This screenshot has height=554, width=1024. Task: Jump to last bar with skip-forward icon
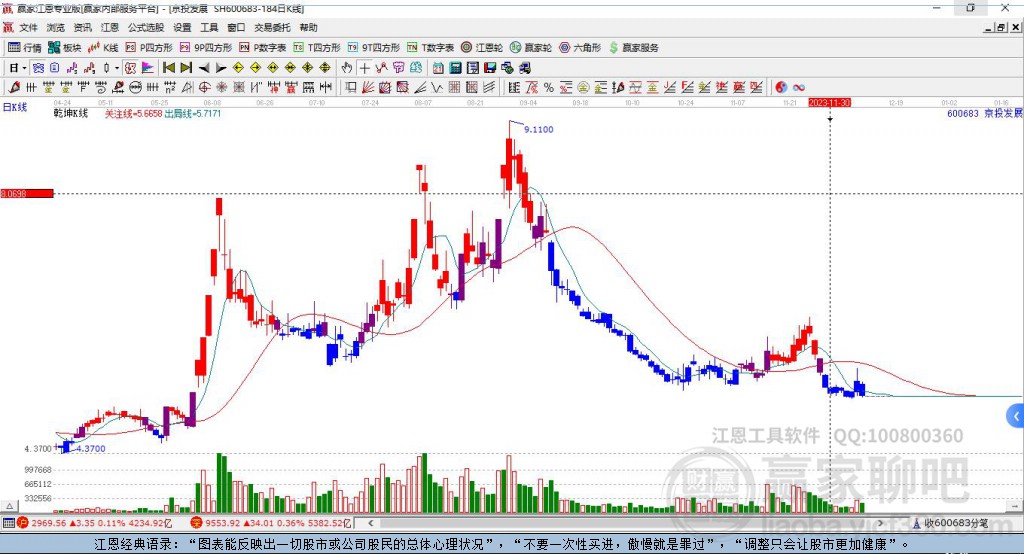186,68
